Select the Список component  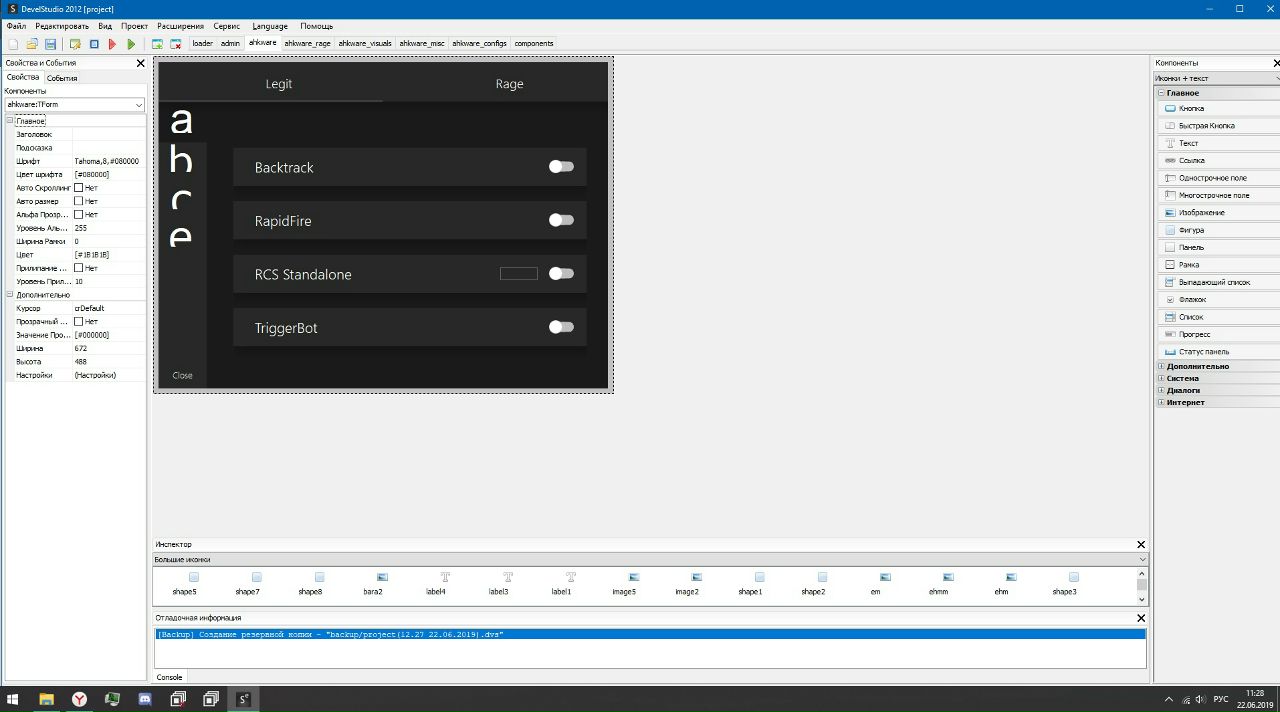(x=1218, y=317)
